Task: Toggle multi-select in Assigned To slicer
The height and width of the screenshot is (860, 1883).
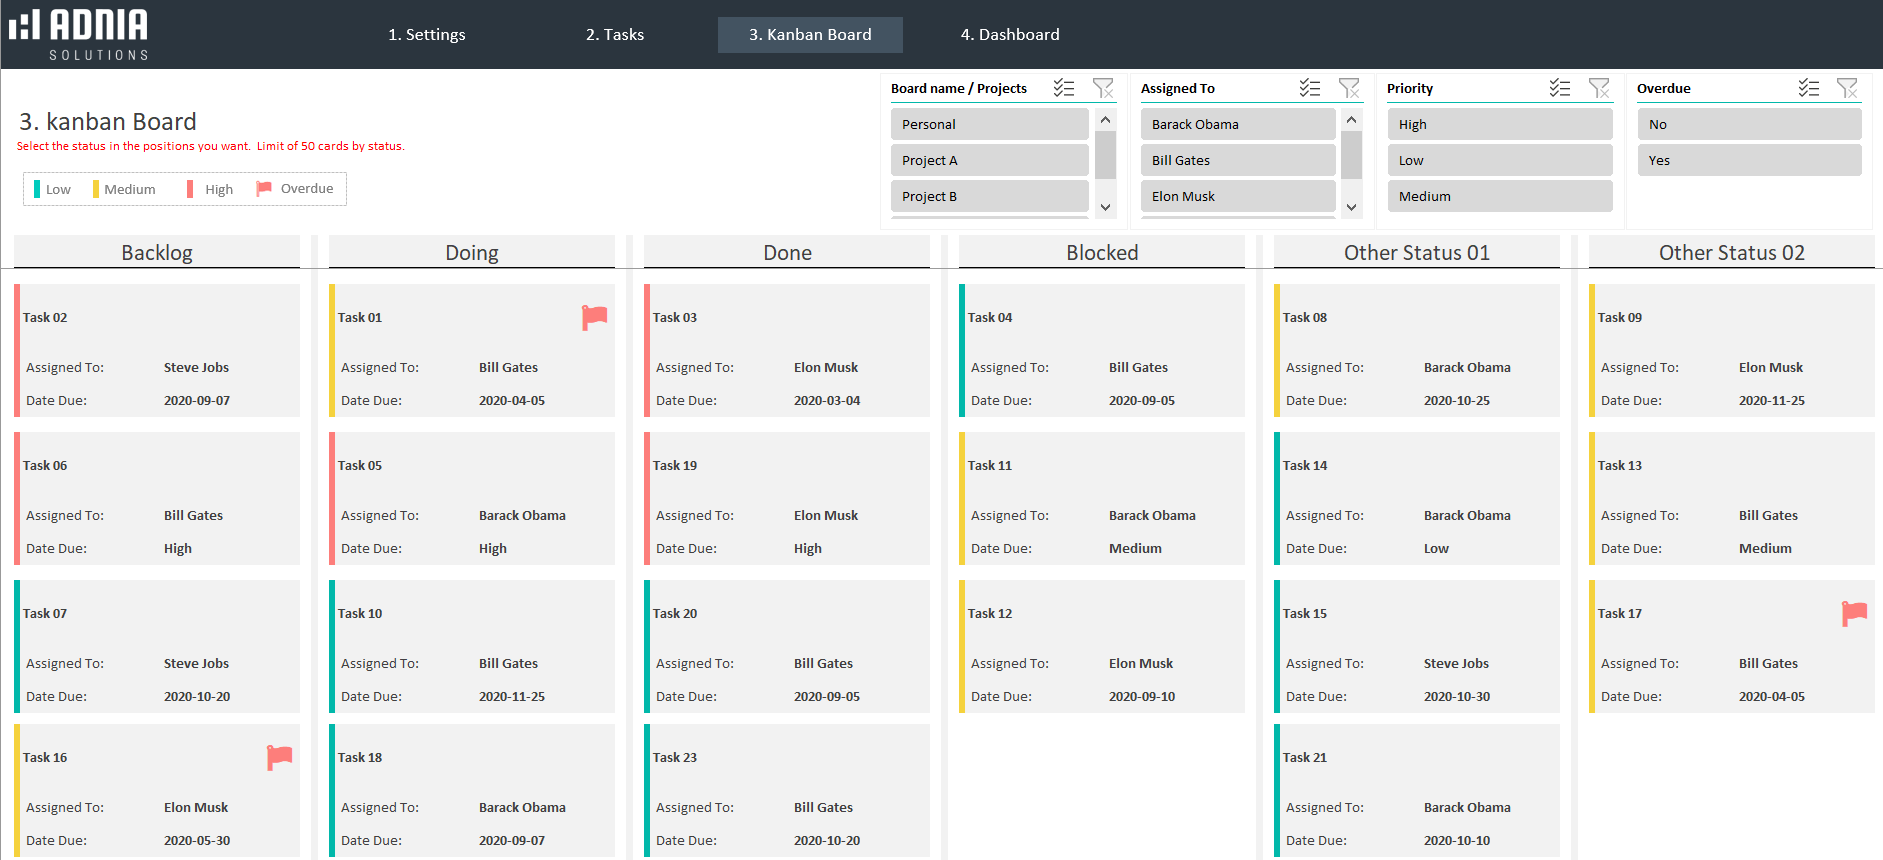Action: pos(1310,88)
